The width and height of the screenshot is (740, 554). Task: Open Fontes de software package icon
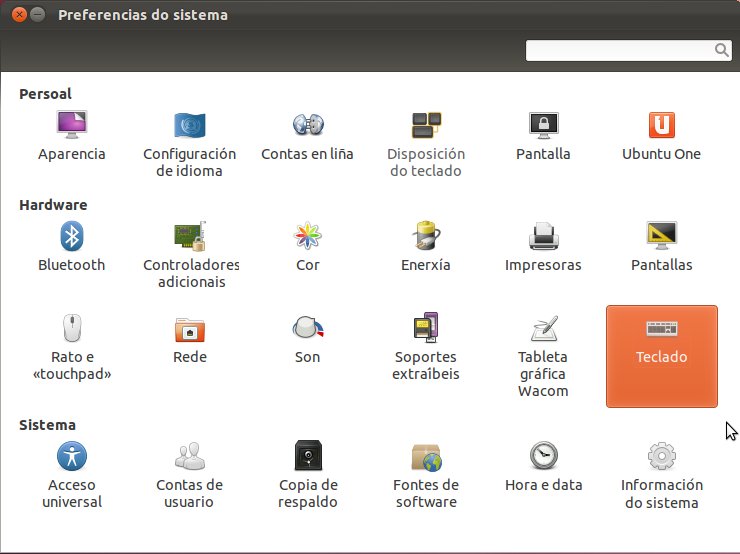(427, 457)
